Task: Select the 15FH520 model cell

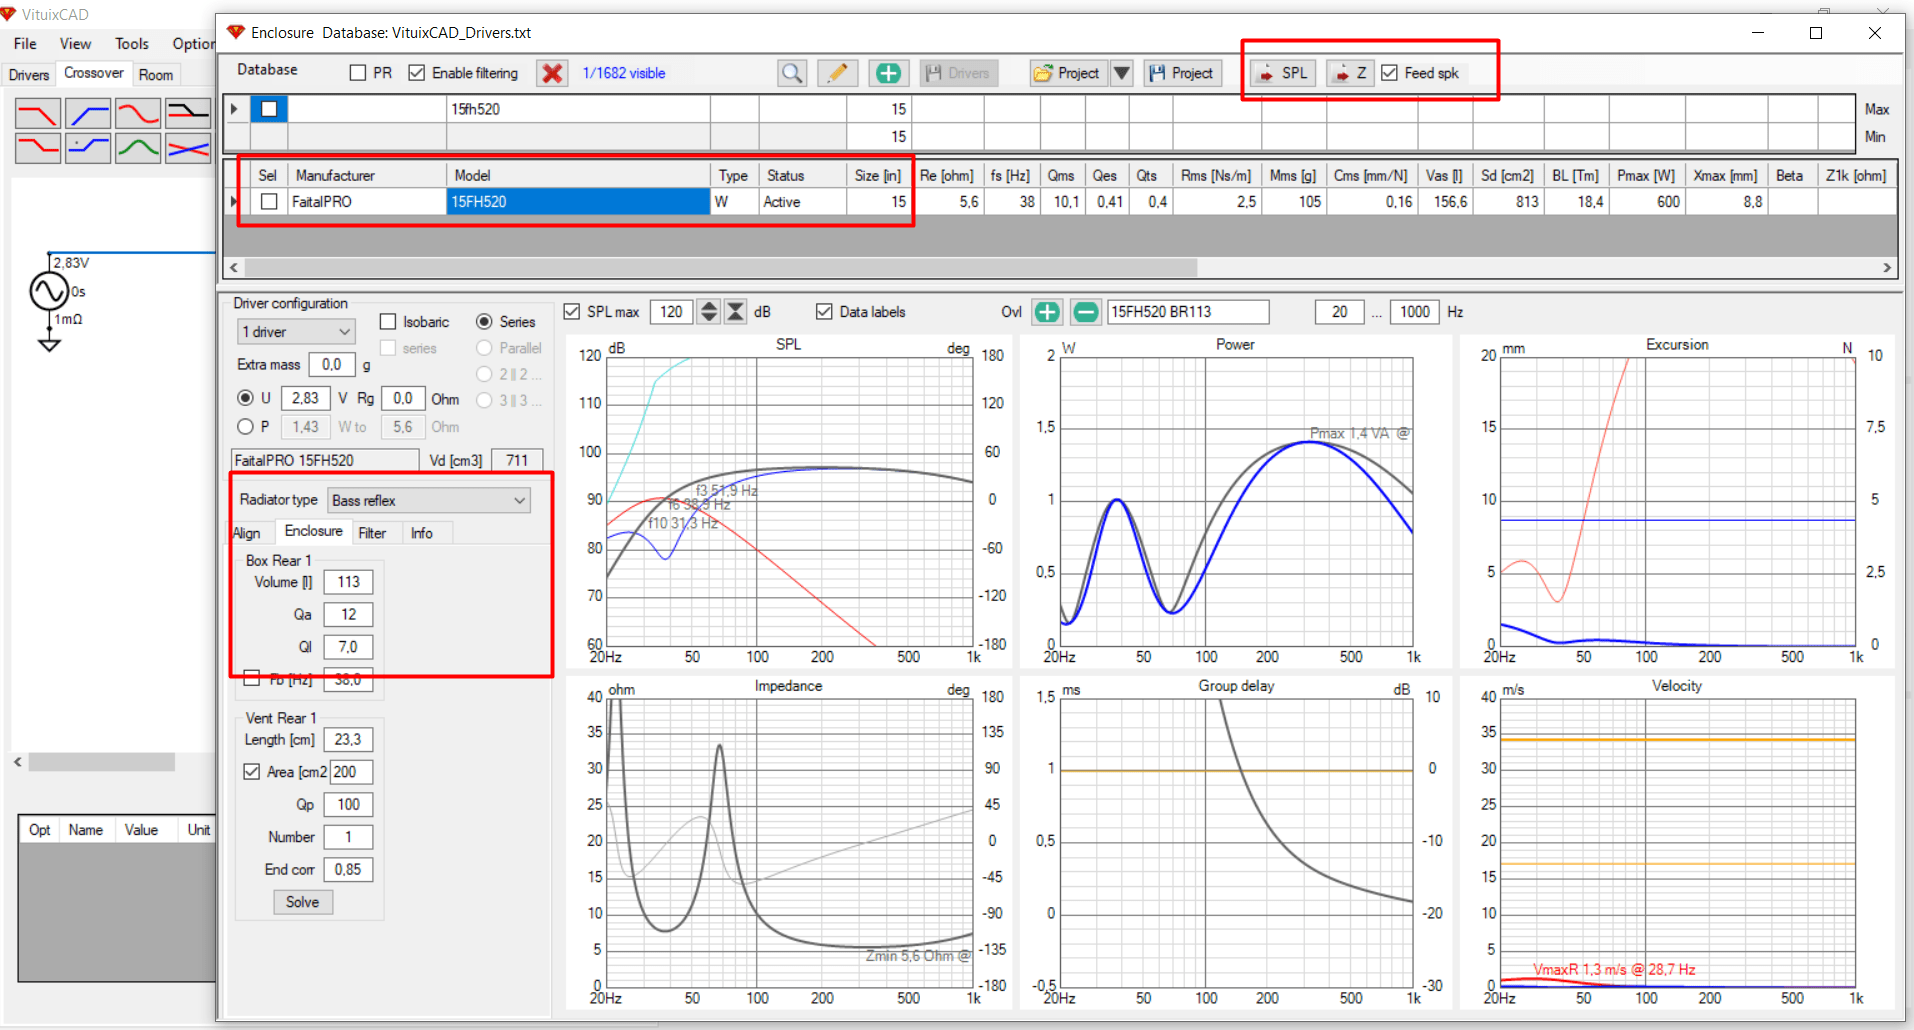Action: click(578, 202)
